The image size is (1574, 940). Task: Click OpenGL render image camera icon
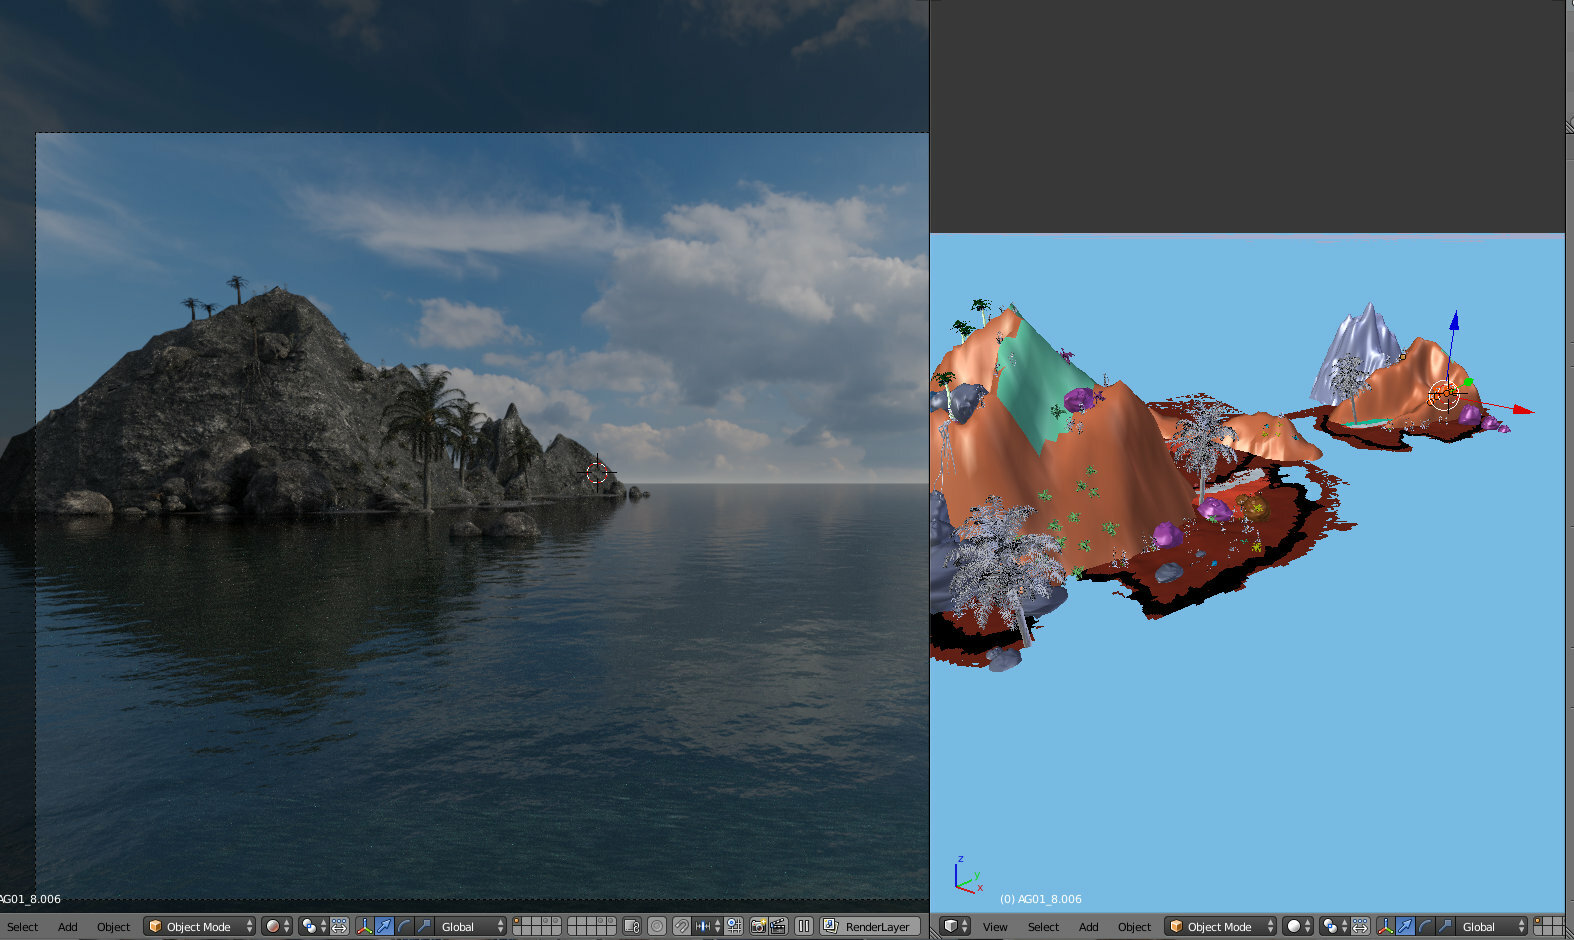click(759, 927)
